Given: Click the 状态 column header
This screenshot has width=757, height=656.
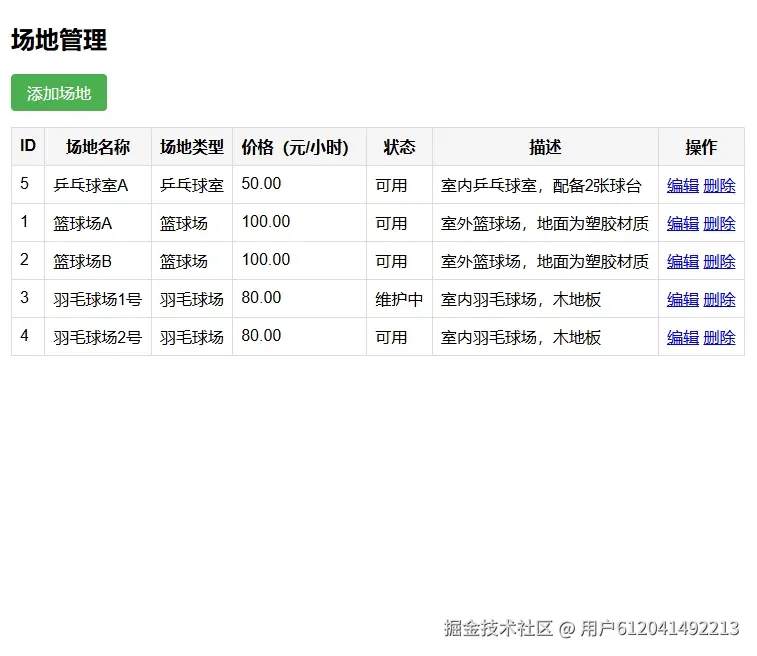Looking at the screenshot, I should [399, 147].
